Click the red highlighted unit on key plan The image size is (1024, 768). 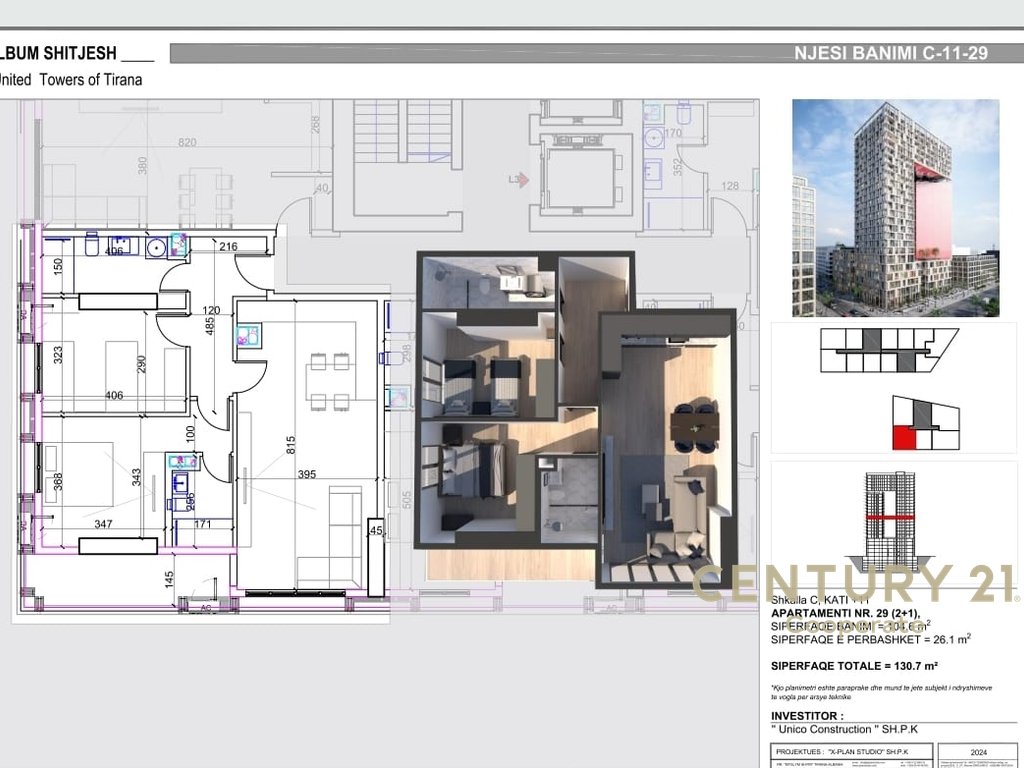904,437
